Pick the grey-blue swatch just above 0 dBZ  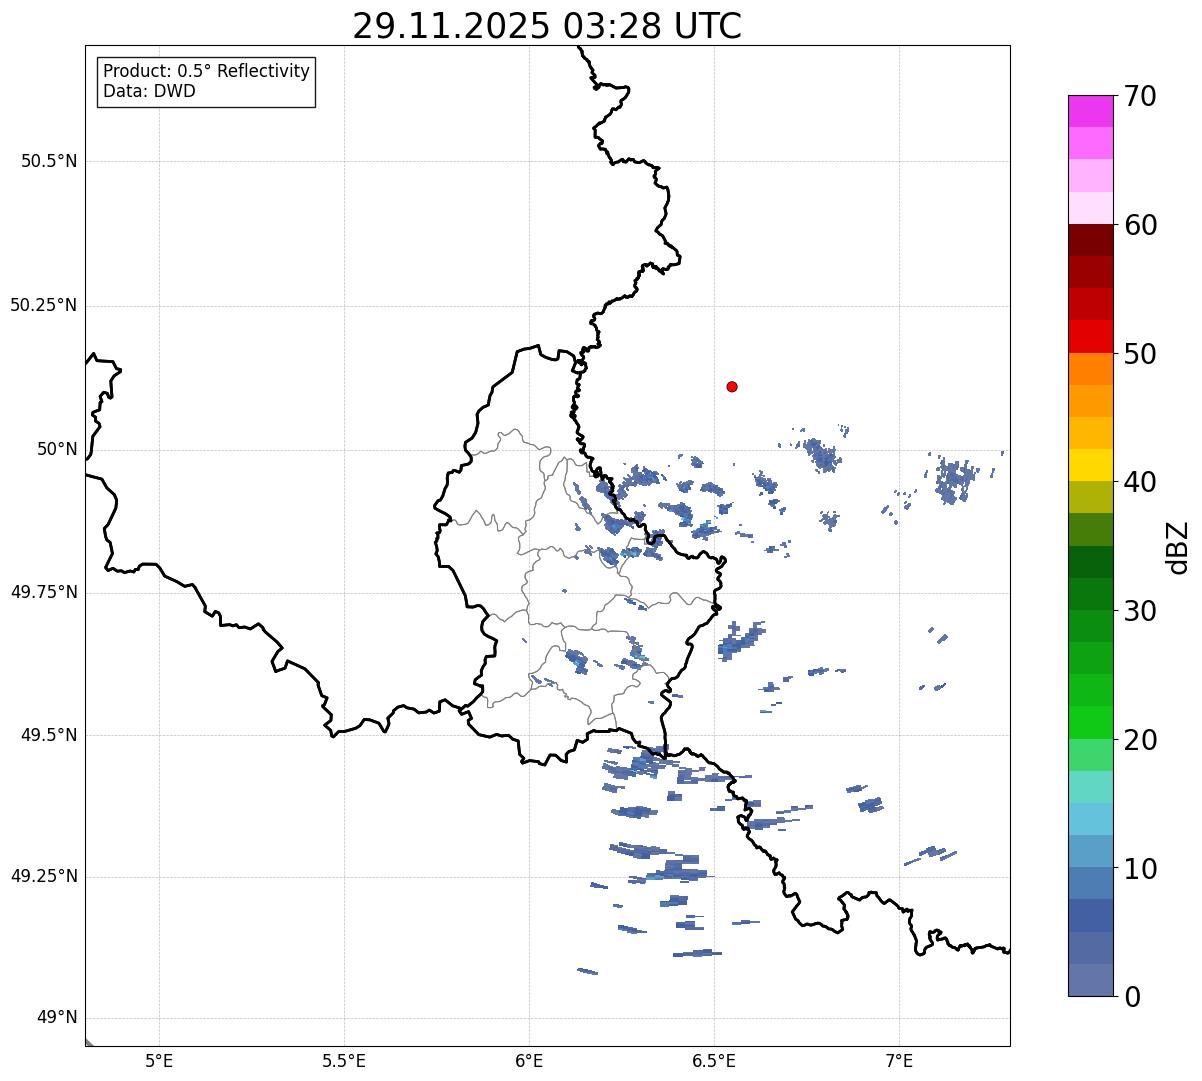[x=1090, y=980]
